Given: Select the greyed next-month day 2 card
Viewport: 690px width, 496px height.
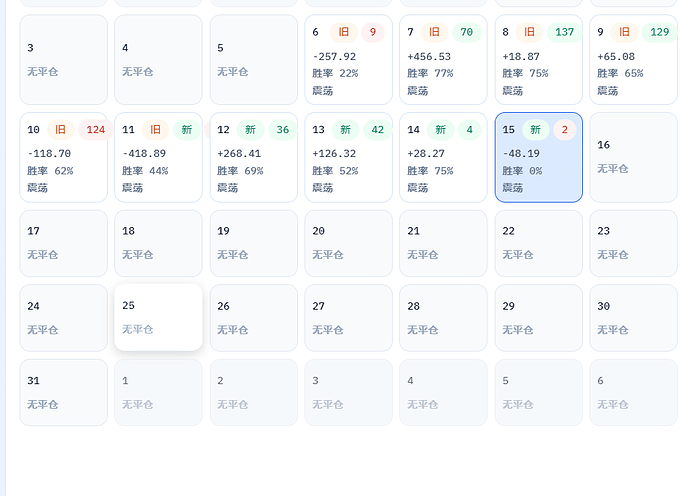Looking at the screenshot, I should point(253,393).
